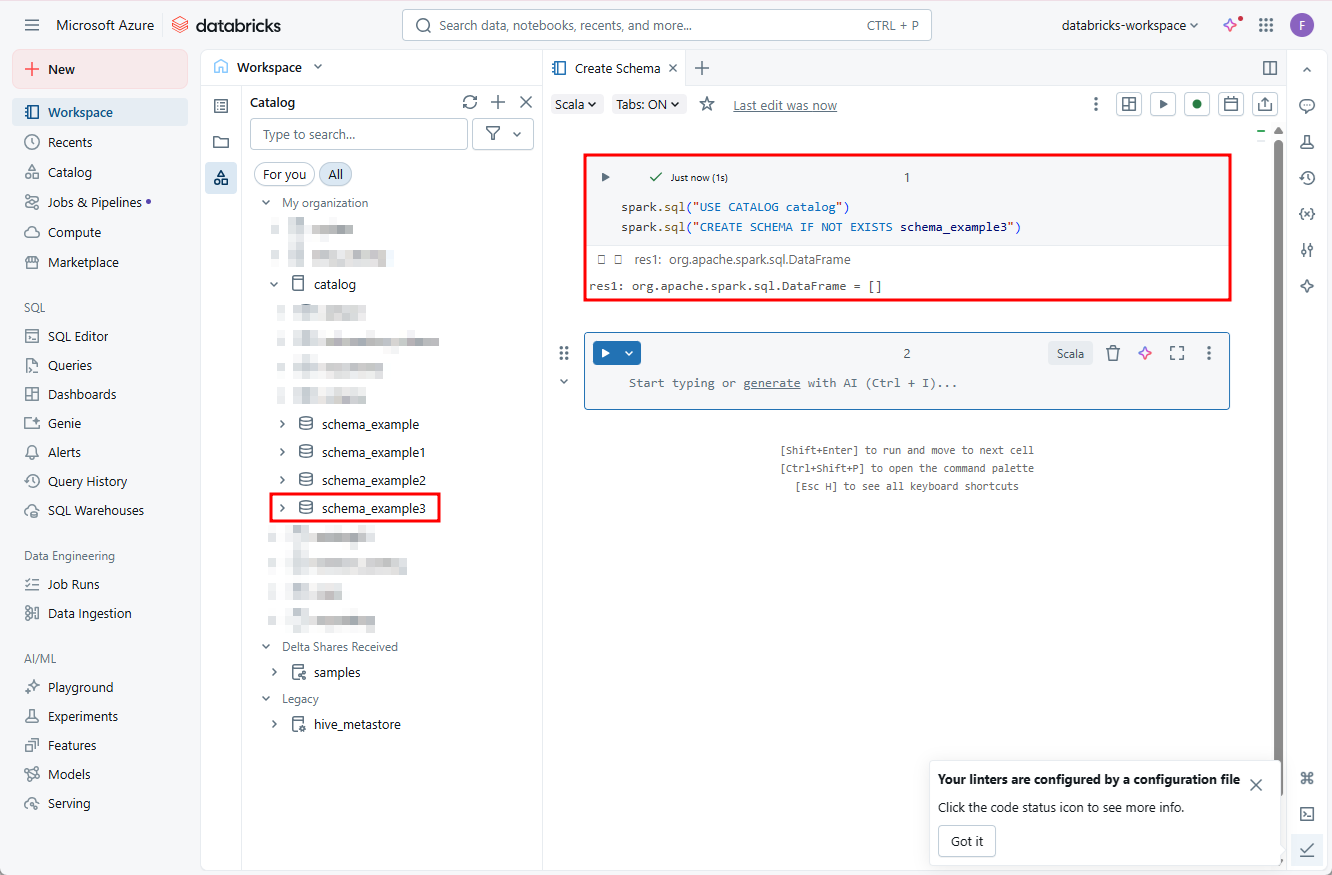Switch to the Create Schema tab
The width and height of the screenshot is (1332, 875).
(616, 68)
